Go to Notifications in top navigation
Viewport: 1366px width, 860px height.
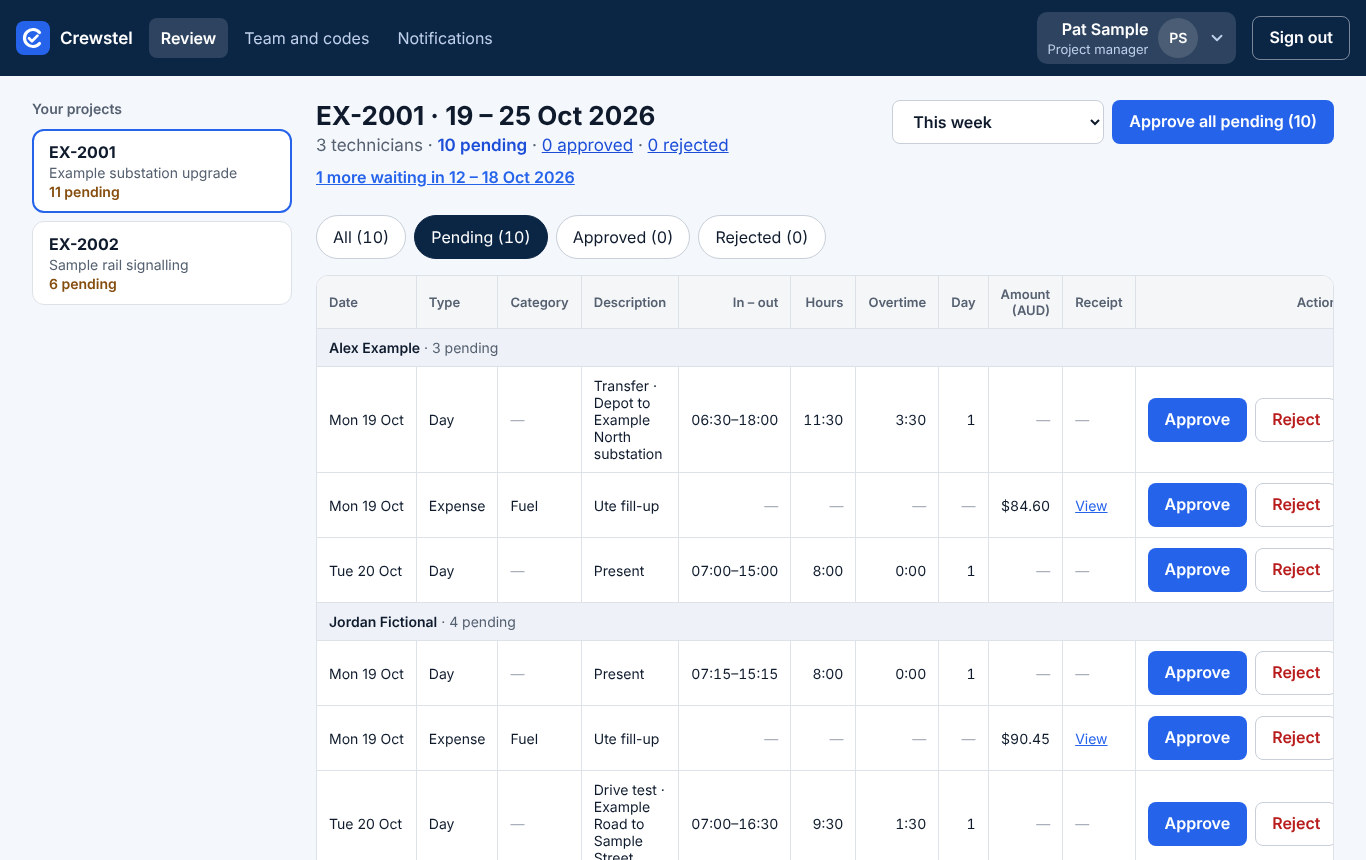445,38
